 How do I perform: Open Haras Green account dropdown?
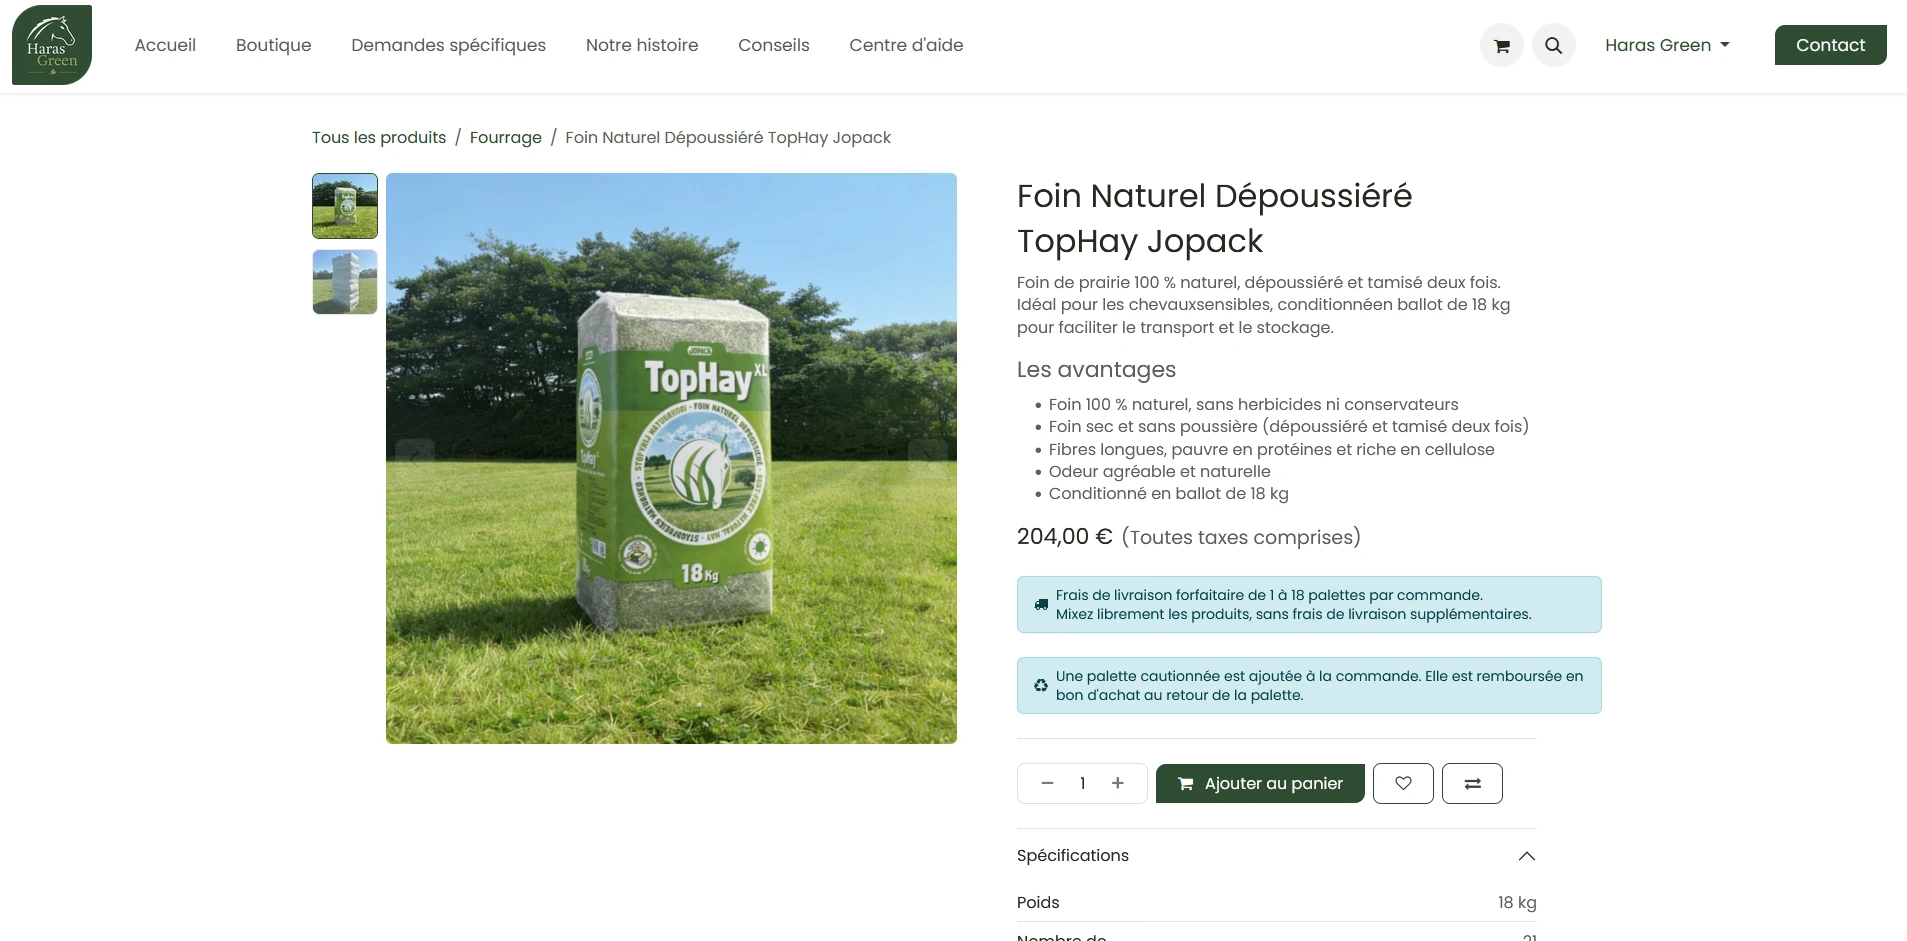[1667, 45]
